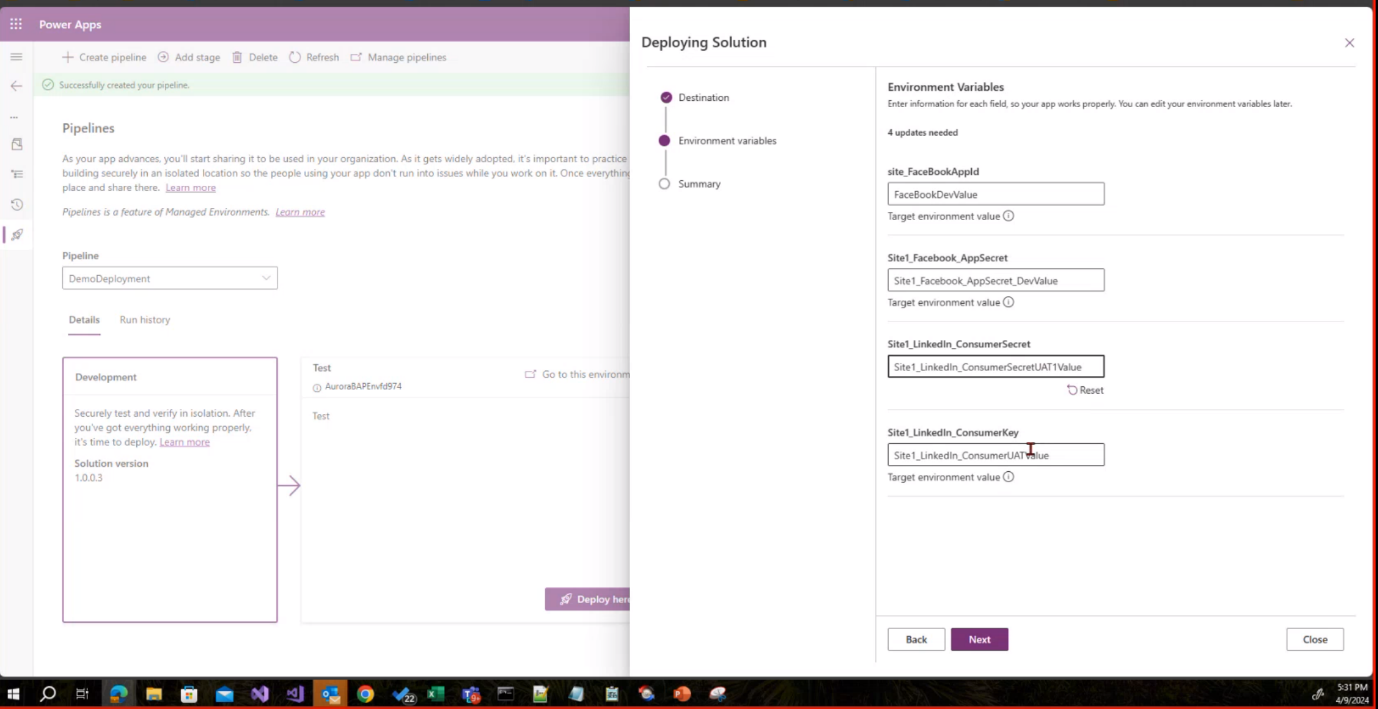Click the info icon beside AuroraBAPEnvfd974
Screen dimensions: 1378x709
(317, 387)
